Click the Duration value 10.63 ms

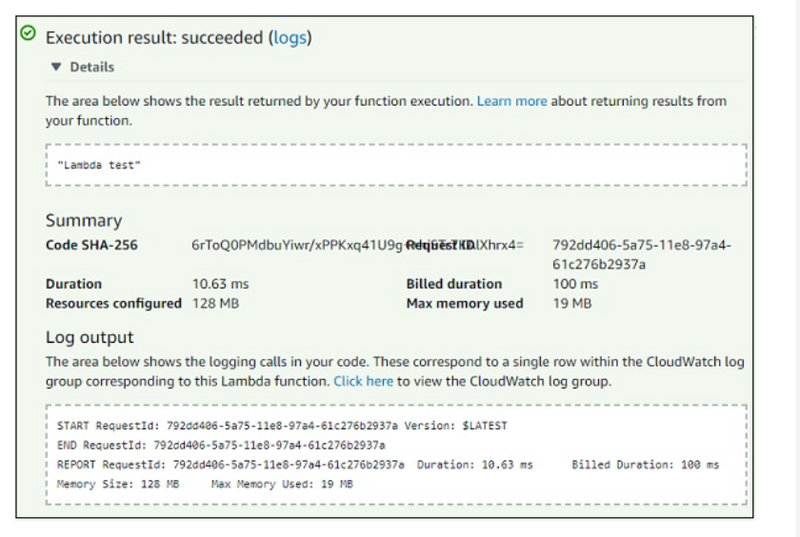[221, 284]
